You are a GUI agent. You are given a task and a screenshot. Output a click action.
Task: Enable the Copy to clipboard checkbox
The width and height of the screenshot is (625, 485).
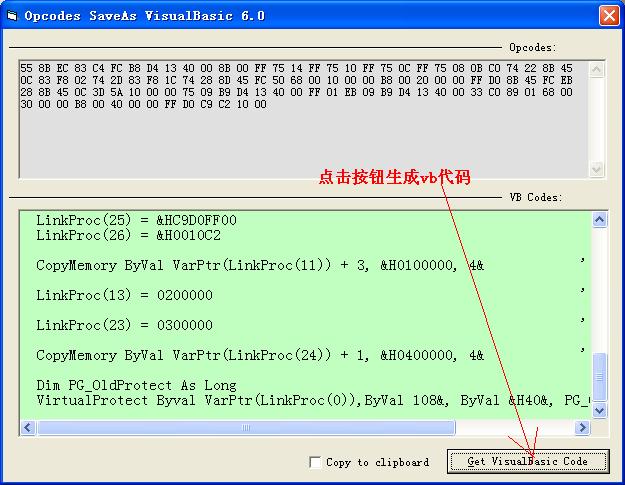coord(316,462)
